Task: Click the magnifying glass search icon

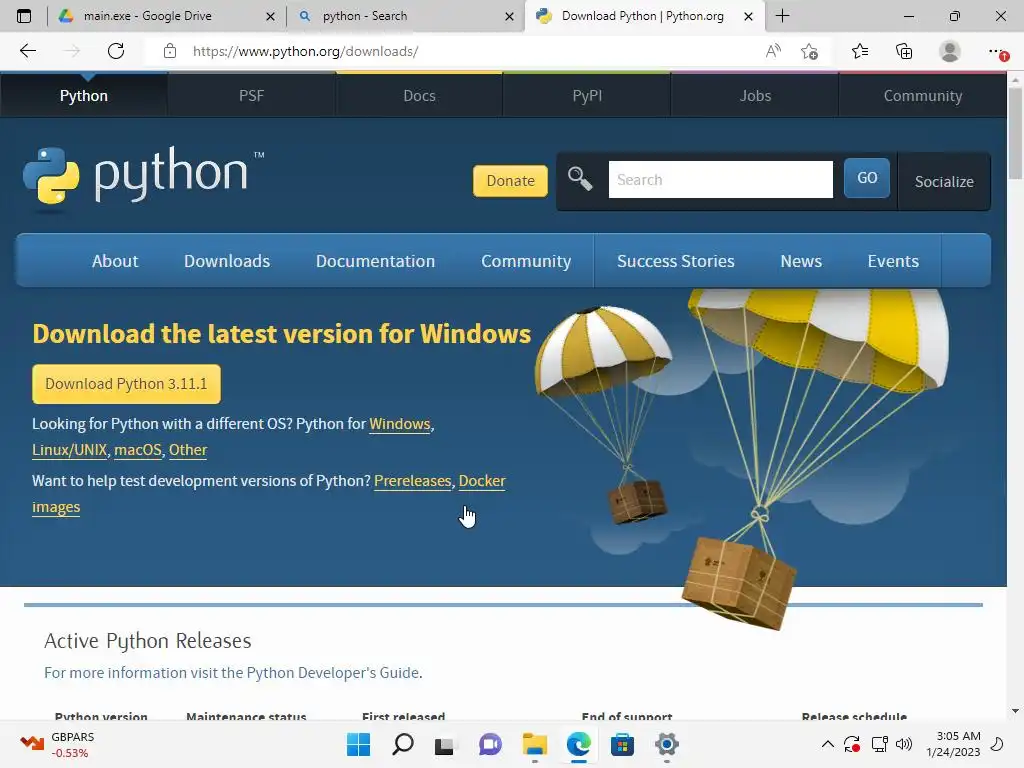Action: [579, 178]
